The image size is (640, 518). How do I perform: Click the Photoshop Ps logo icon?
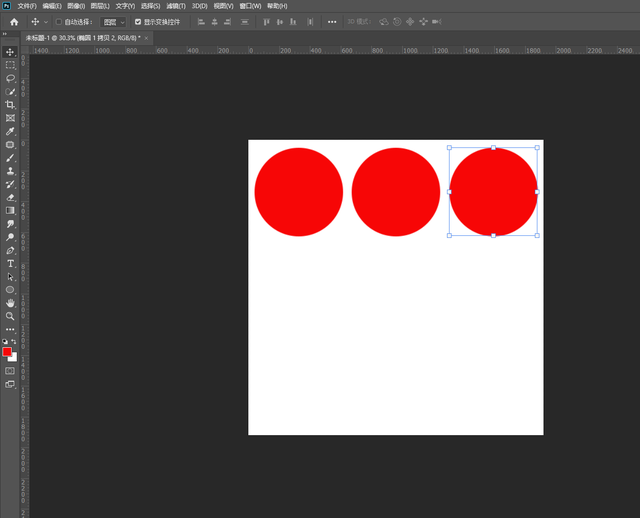pos(6,6)
